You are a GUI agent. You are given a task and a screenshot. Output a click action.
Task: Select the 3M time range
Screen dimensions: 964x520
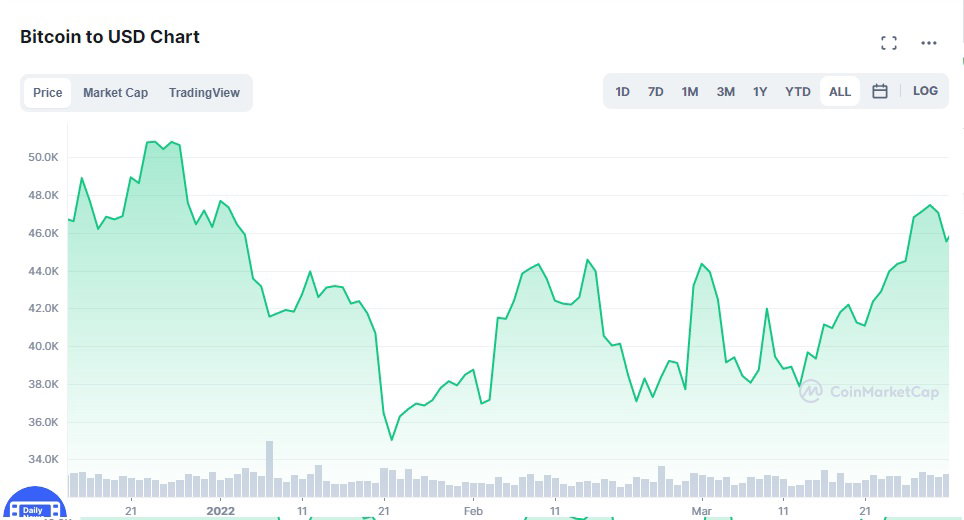[725, 92]
